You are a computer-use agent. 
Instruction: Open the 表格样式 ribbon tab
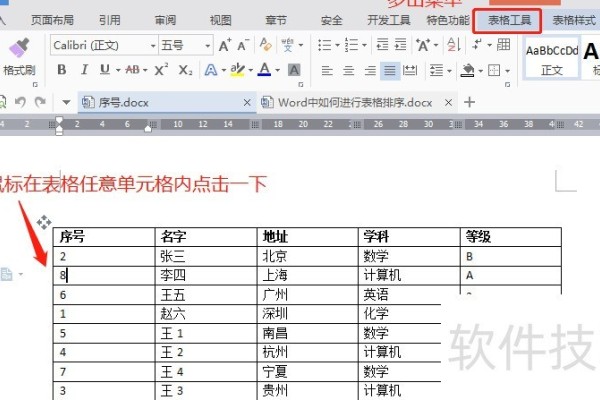(574, 20)
